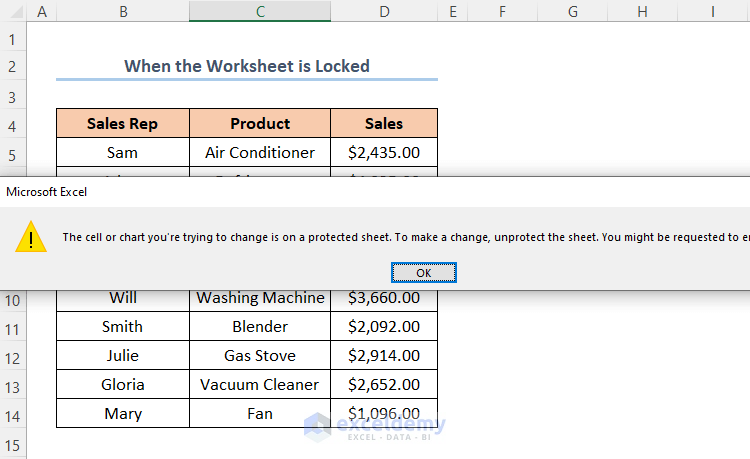Screen dimensions: 750x459
Task: Select the row 4 header
Action: pyautogui.click(x=13, y=124)
